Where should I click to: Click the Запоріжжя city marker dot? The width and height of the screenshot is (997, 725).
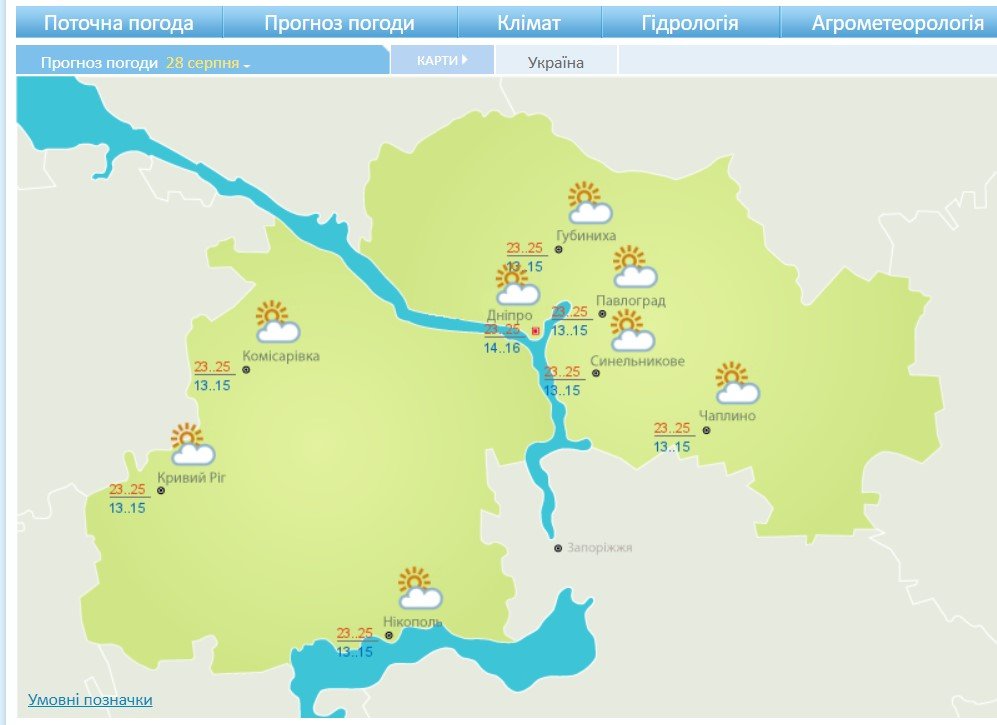pos(558,548)
